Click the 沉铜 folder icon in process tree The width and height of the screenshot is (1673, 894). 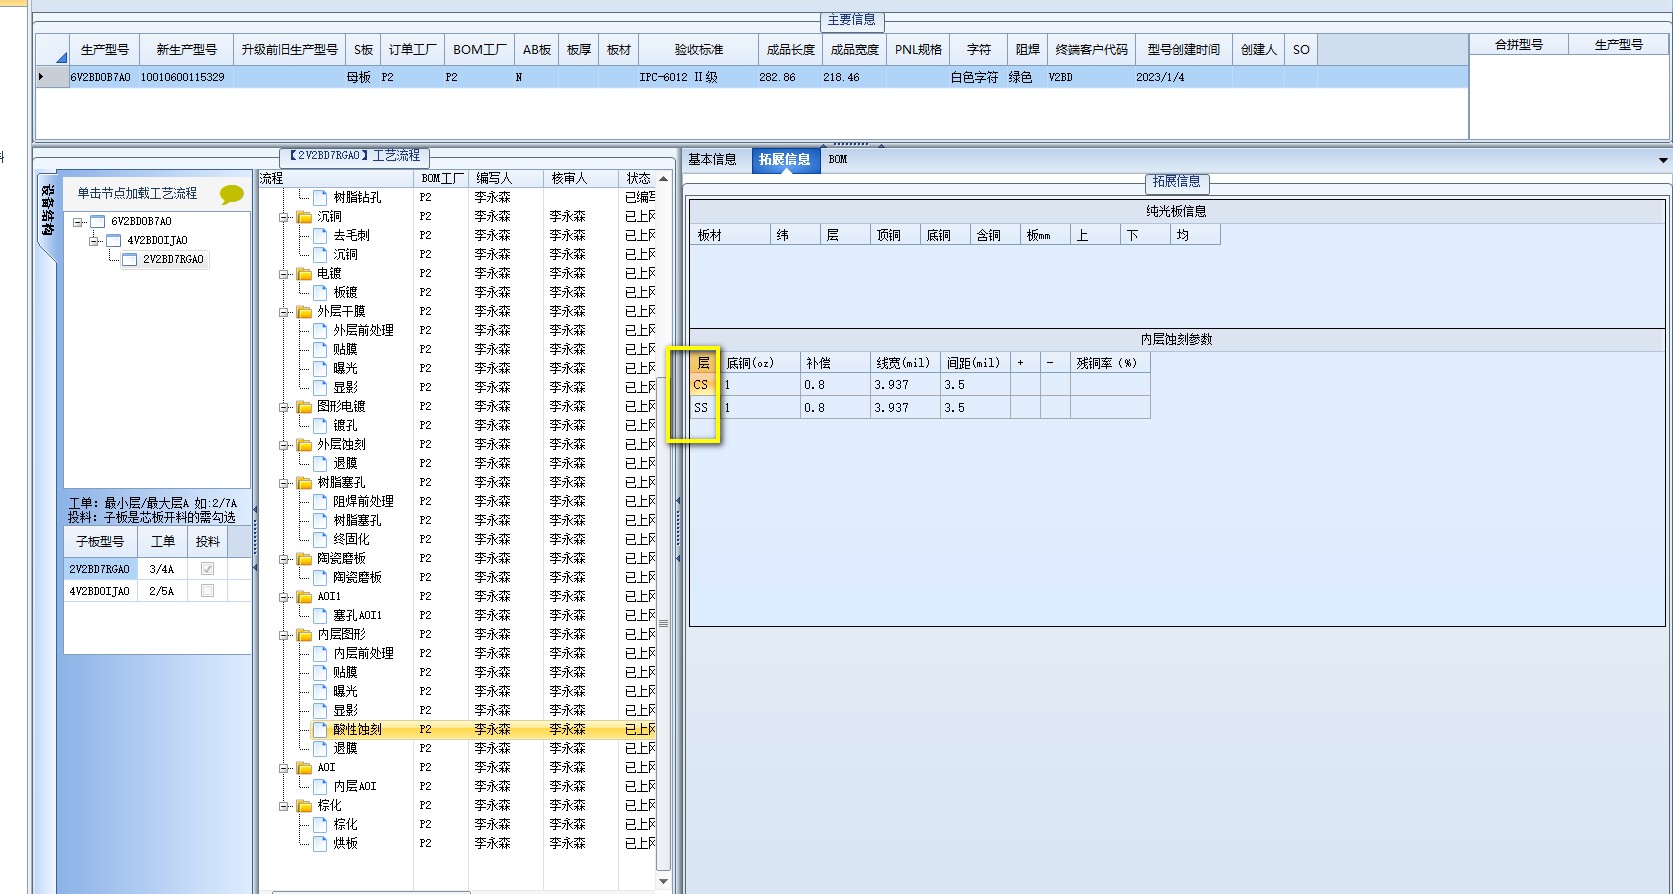coord(304,216)
